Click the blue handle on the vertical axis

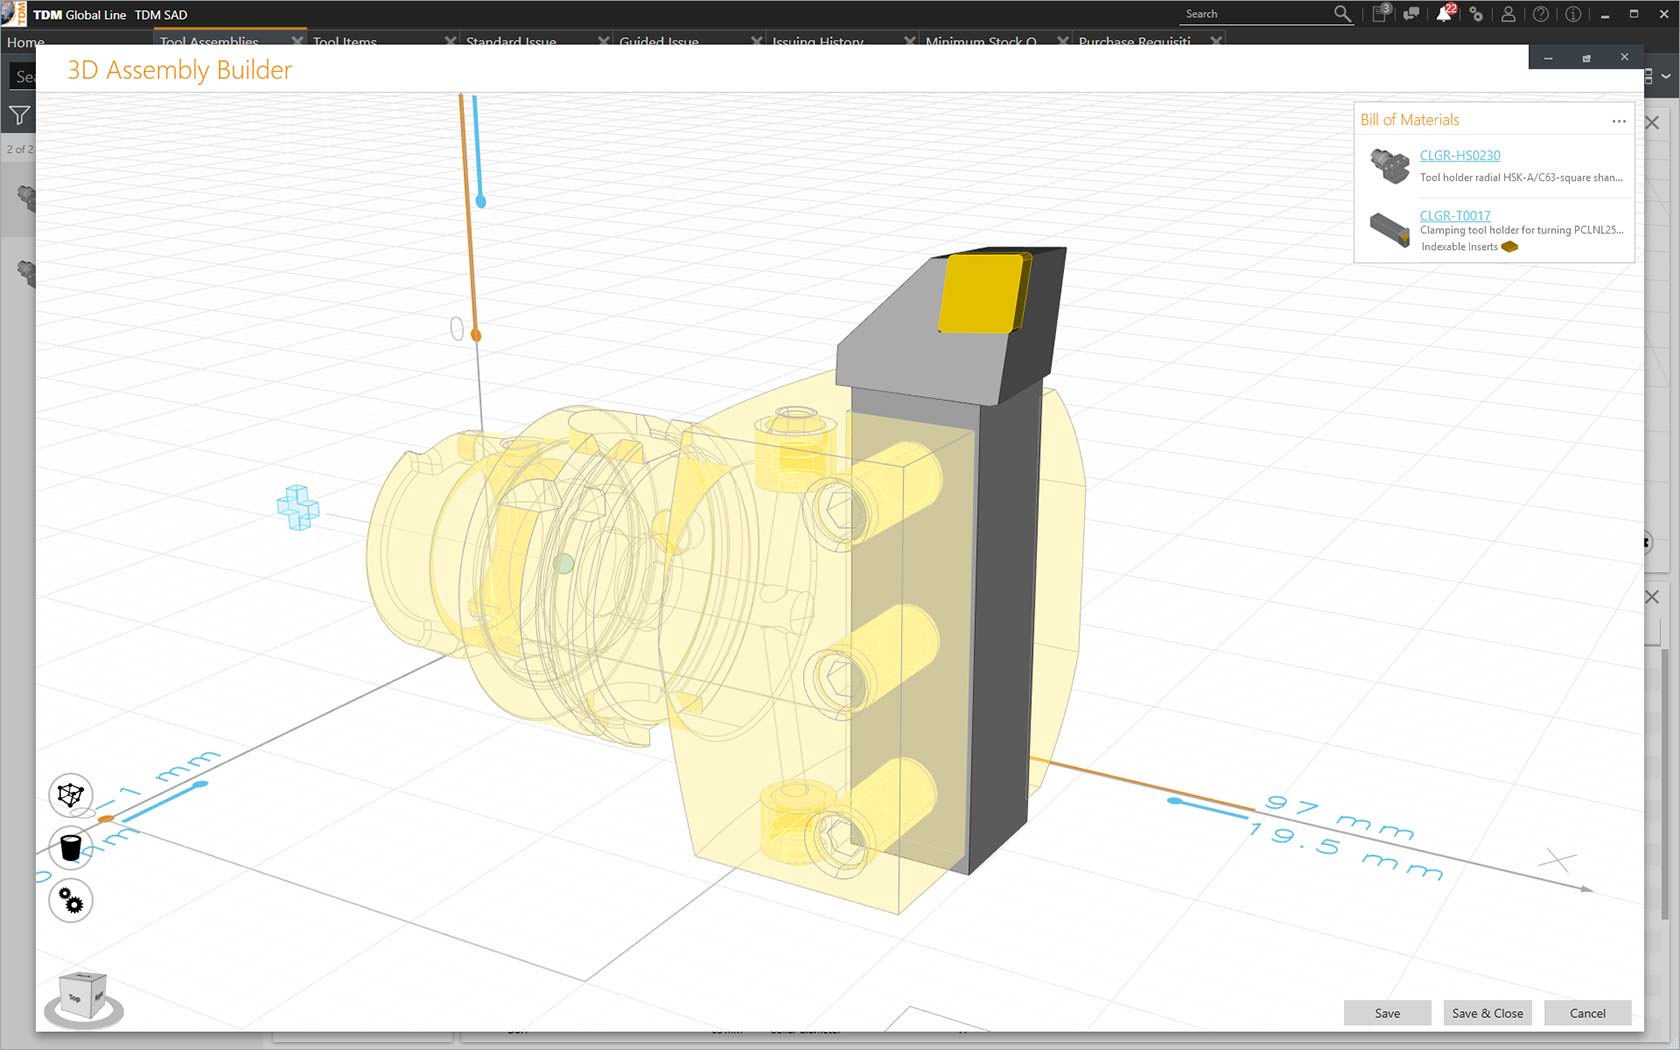click(x=481, y=202)
